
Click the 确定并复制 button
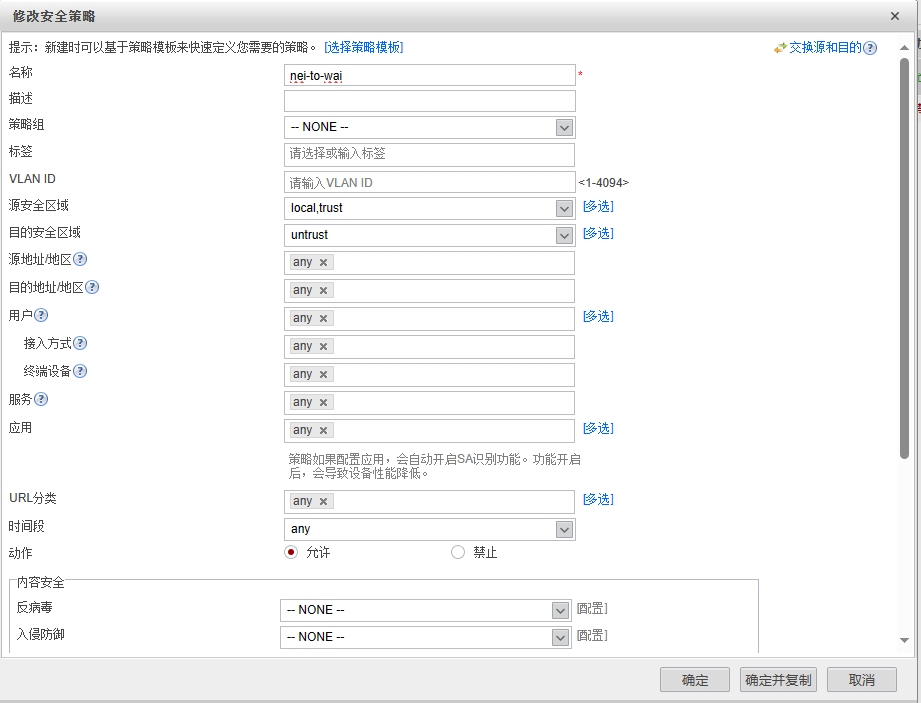778,680
